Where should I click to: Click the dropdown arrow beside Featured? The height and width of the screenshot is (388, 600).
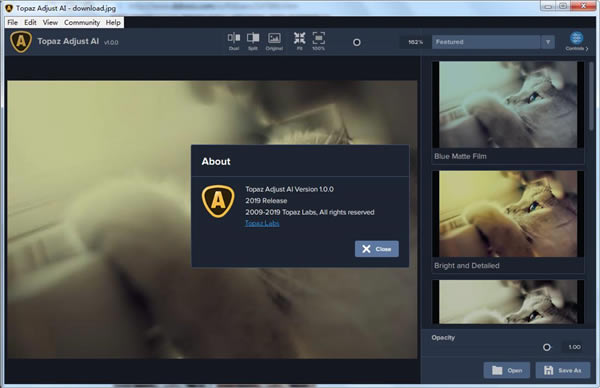pyautogui.click(x=548, y=42)
